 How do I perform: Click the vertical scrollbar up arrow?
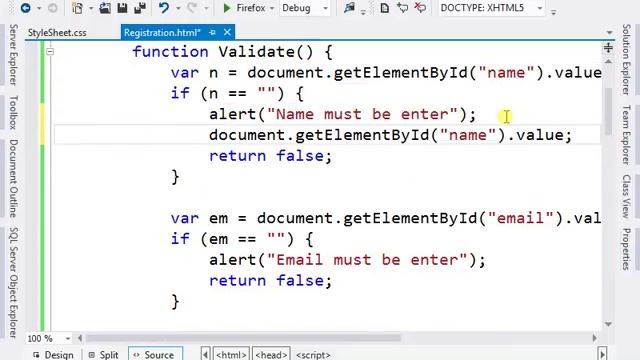(608, 62)
